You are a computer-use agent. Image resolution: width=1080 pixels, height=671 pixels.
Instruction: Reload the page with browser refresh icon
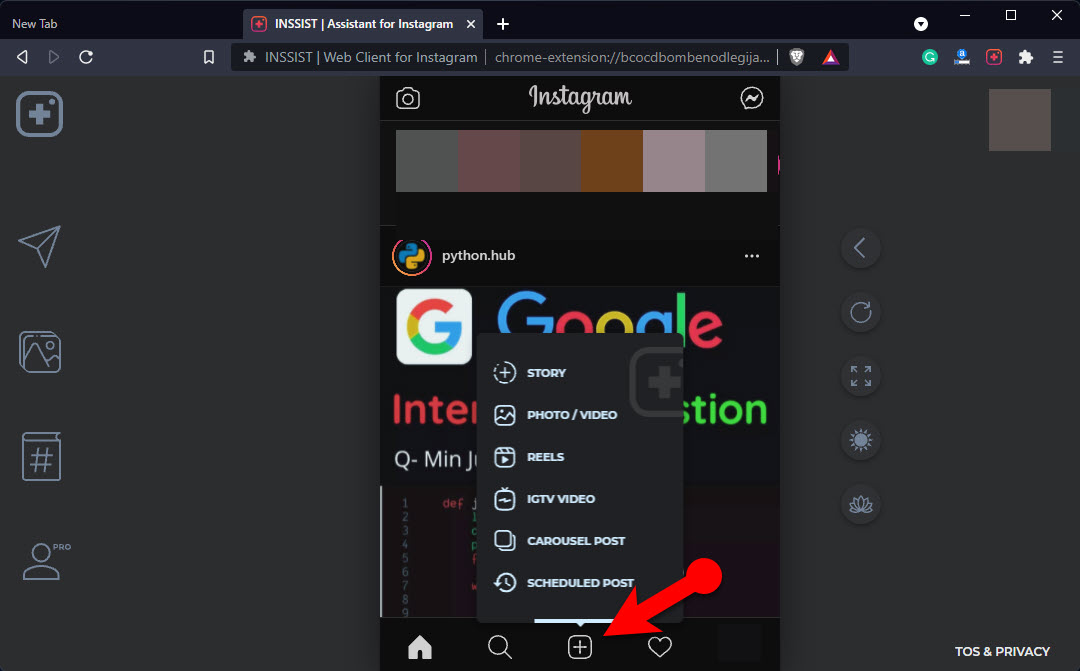86,57
